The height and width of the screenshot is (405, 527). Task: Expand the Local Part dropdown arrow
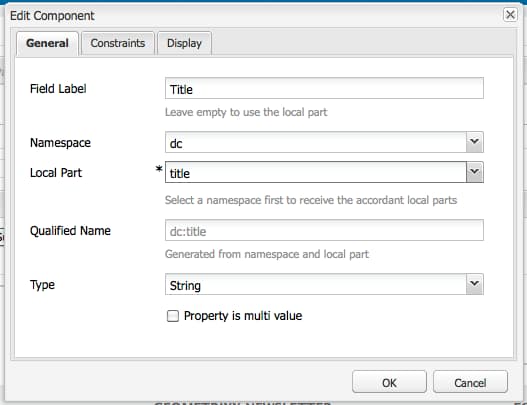[x=475, y=172]
